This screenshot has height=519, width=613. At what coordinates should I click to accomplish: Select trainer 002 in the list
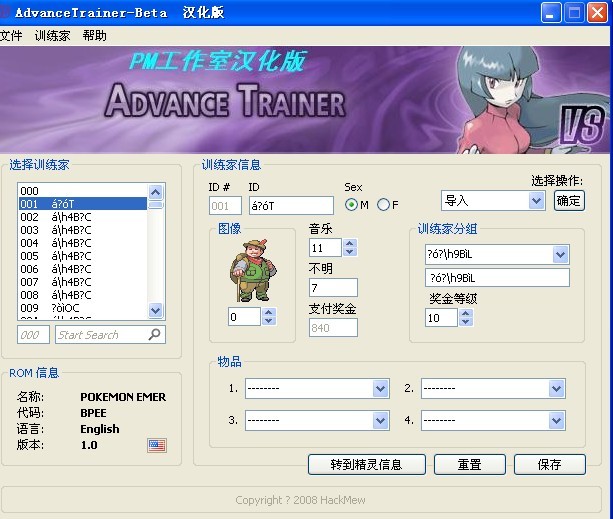click(83, 217)
